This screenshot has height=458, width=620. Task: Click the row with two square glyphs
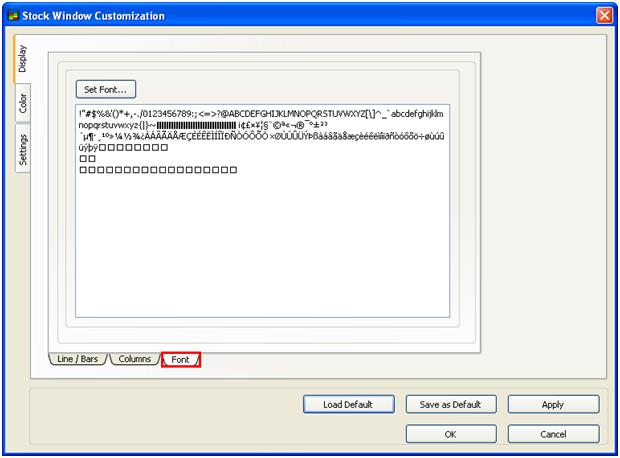[87, 159]
